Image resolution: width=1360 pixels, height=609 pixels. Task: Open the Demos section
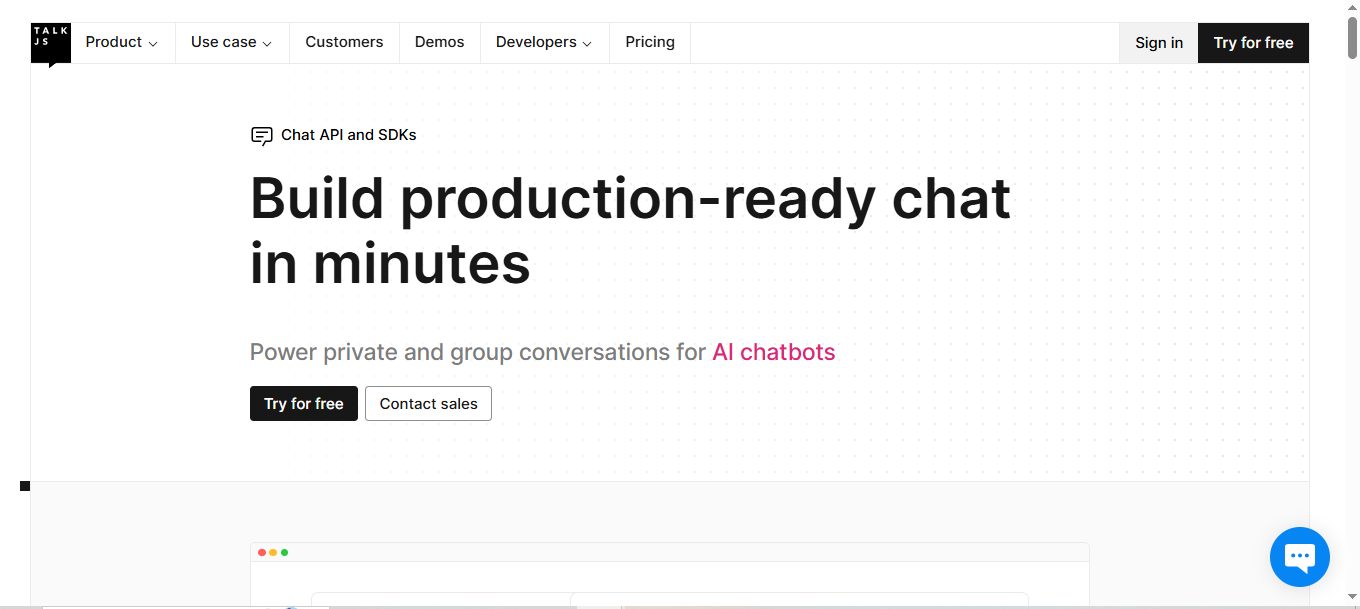[439, 42]
